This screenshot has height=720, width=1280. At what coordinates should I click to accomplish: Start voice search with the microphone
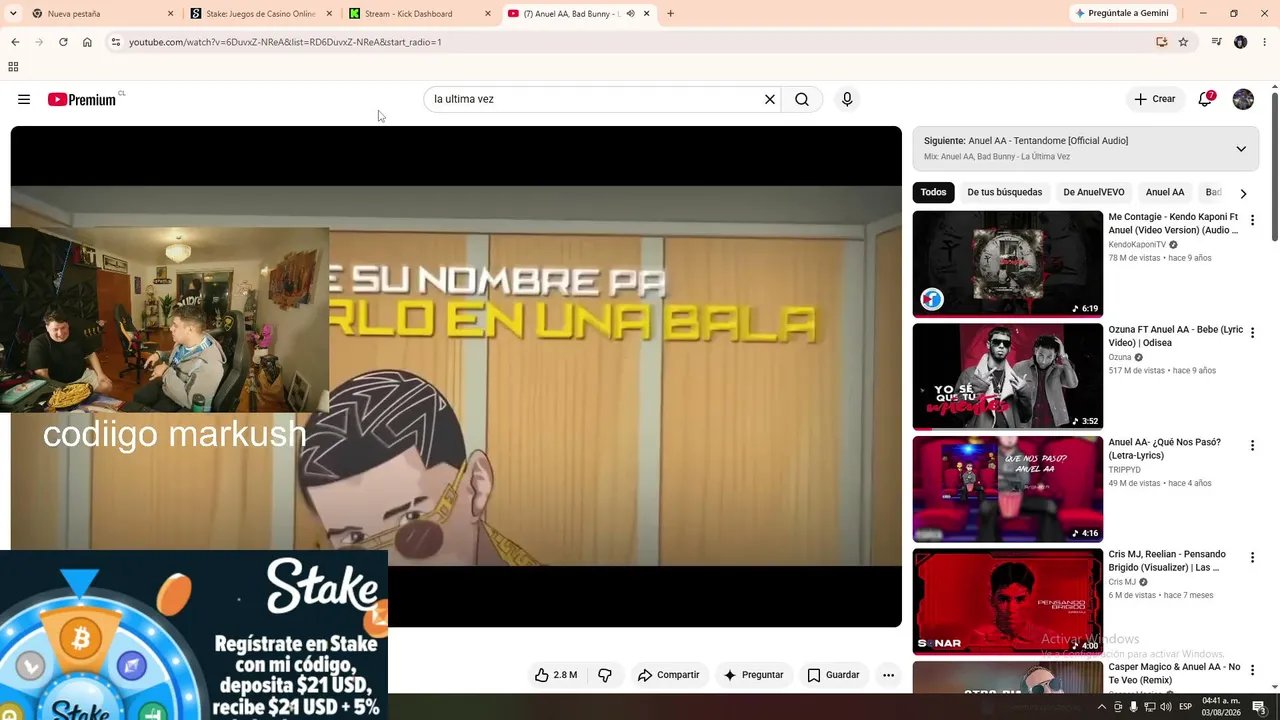[847, 99]
